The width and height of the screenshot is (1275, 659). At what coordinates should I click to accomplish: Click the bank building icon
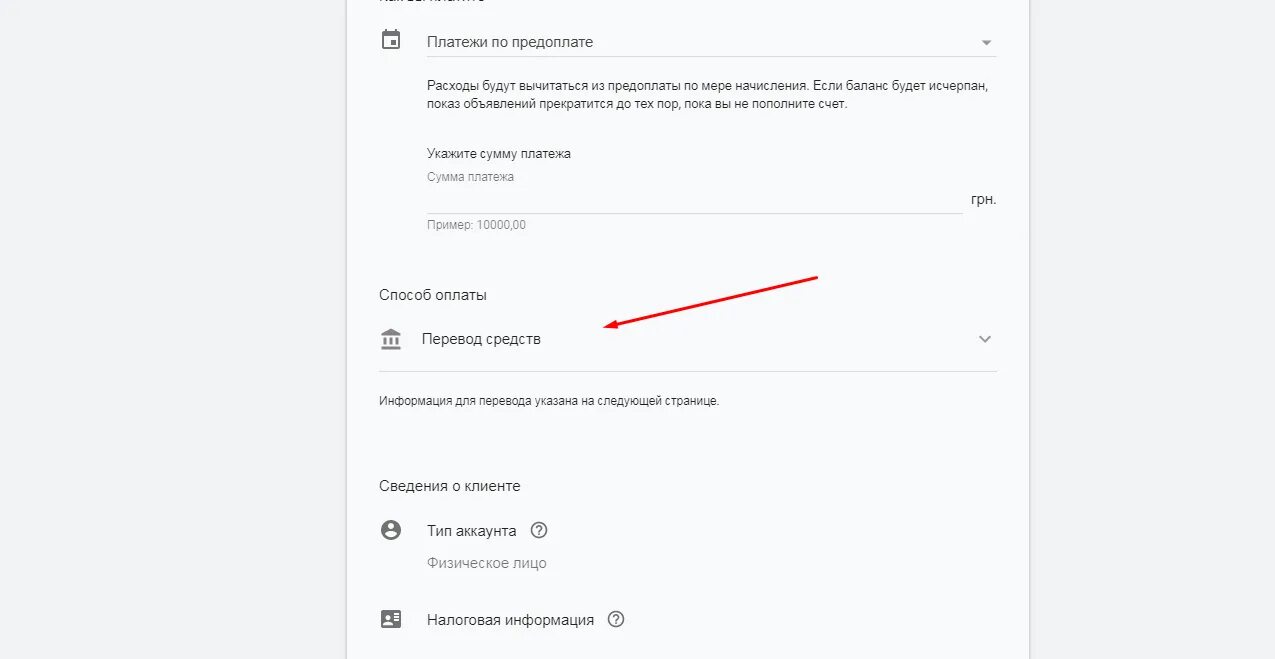(x=391, y=339)
